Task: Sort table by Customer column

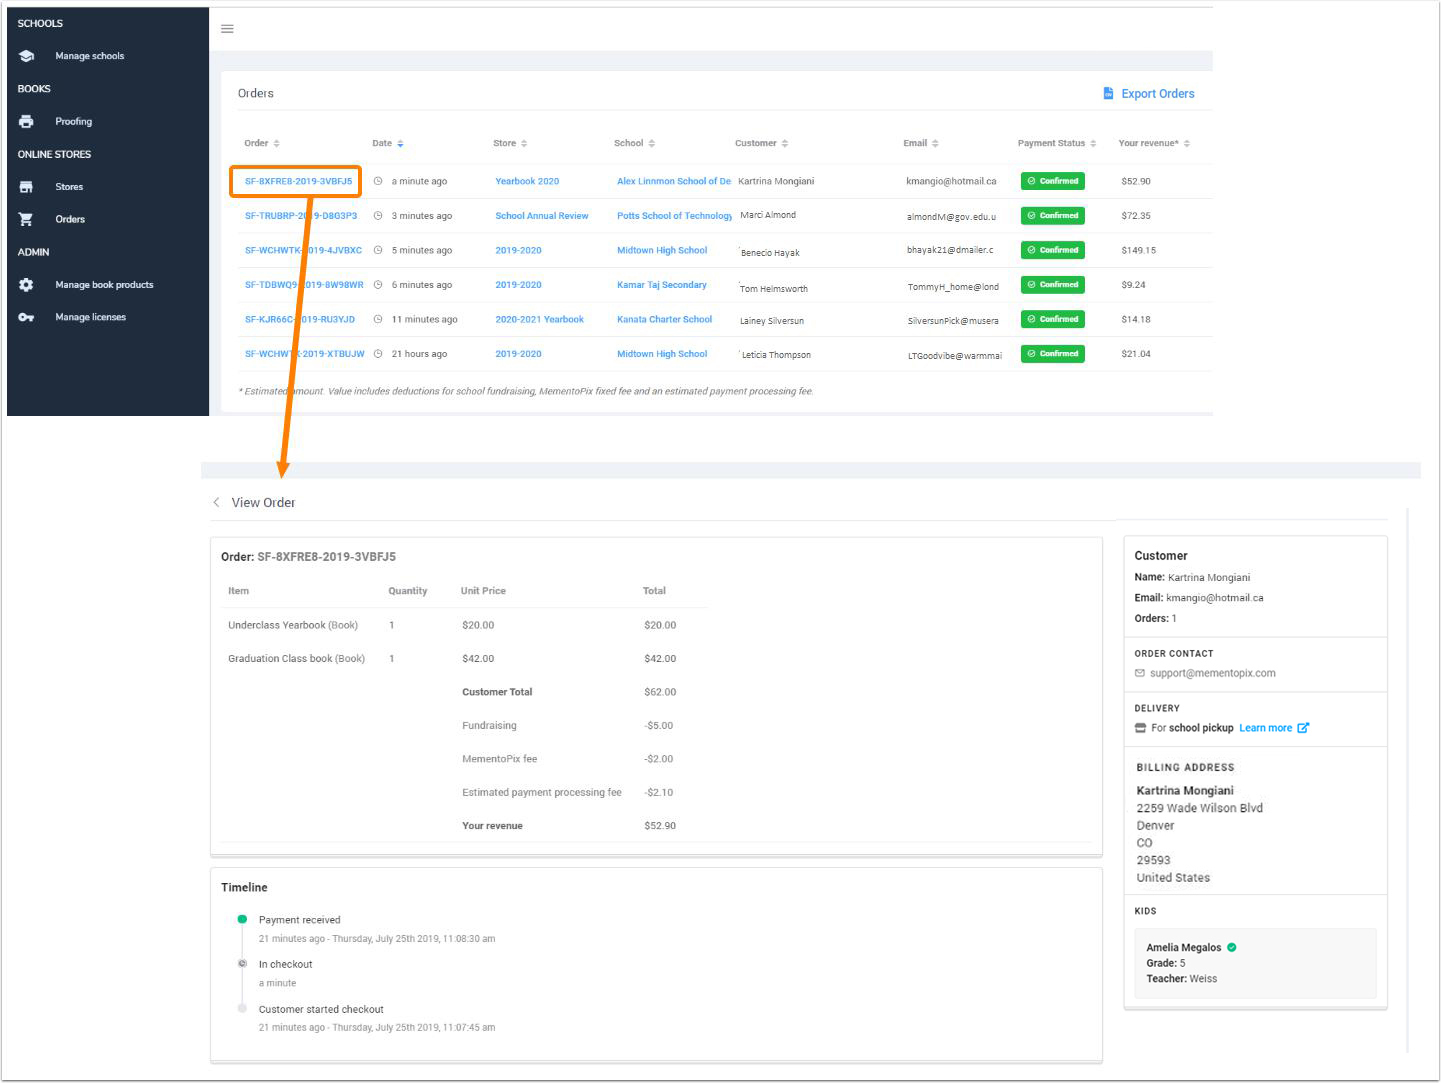Action: 761,143
